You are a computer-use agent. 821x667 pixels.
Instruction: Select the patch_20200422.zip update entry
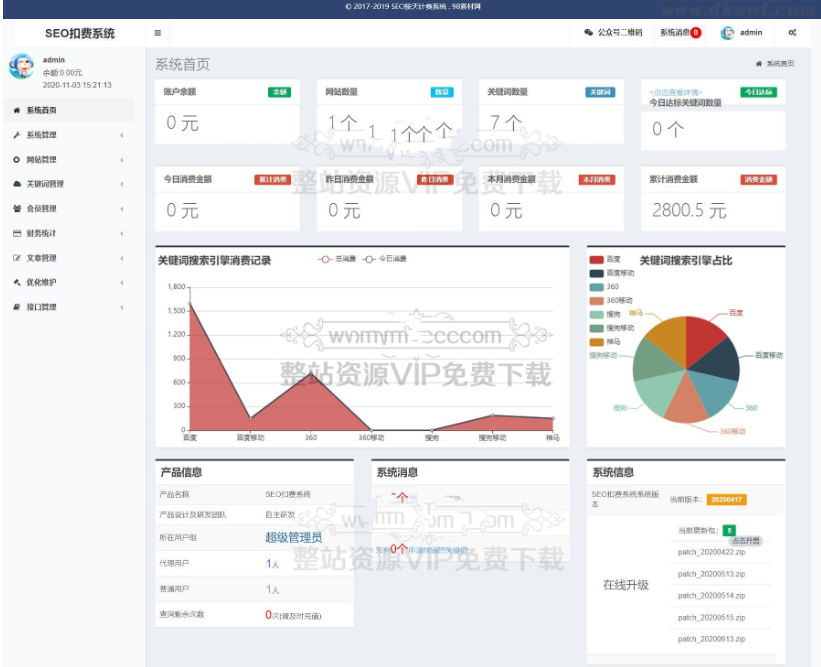point(712,551)
